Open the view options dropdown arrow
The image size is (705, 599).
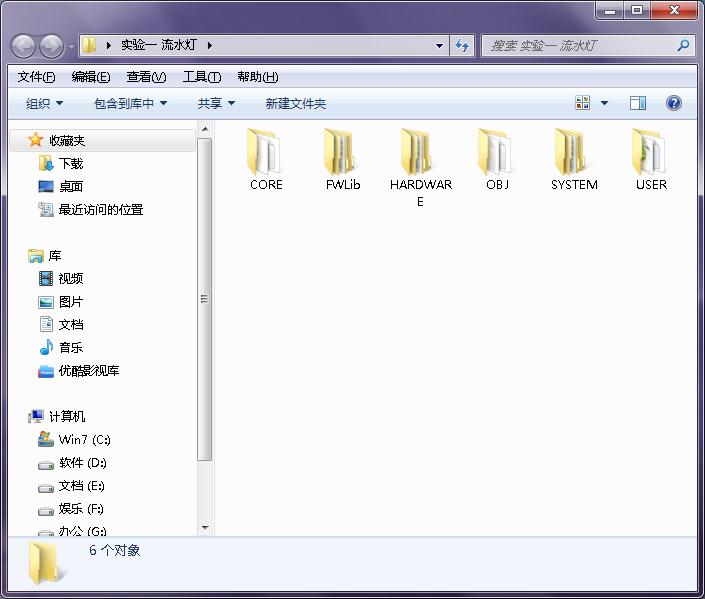pos(604,103)
